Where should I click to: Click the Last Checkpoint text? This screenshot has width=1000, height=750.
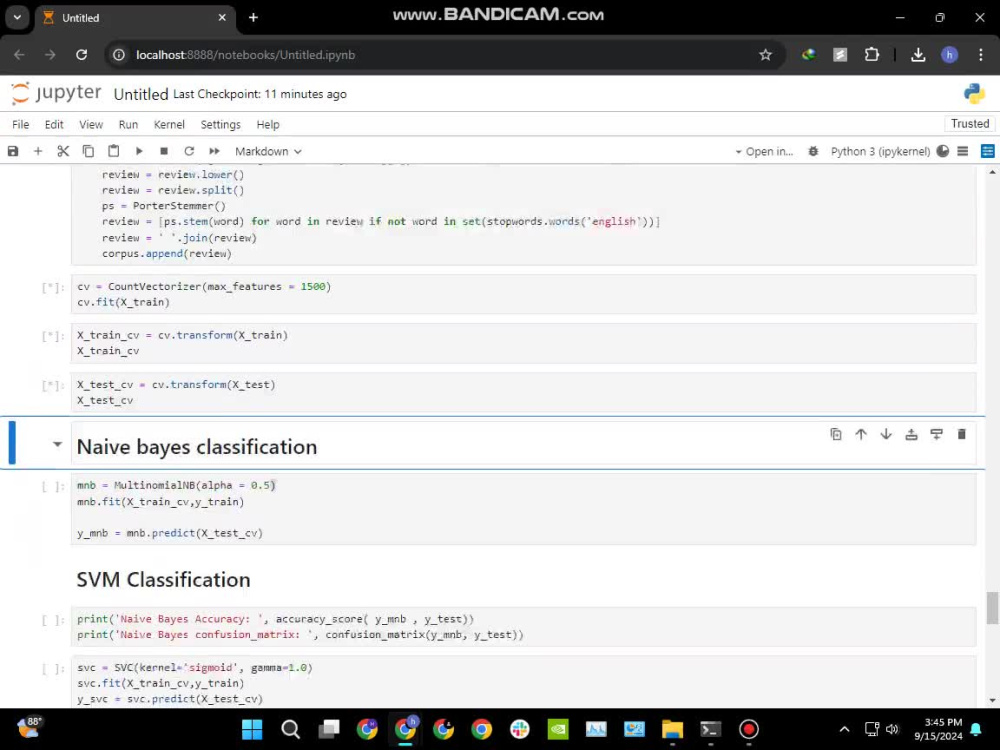pos(260,94)
